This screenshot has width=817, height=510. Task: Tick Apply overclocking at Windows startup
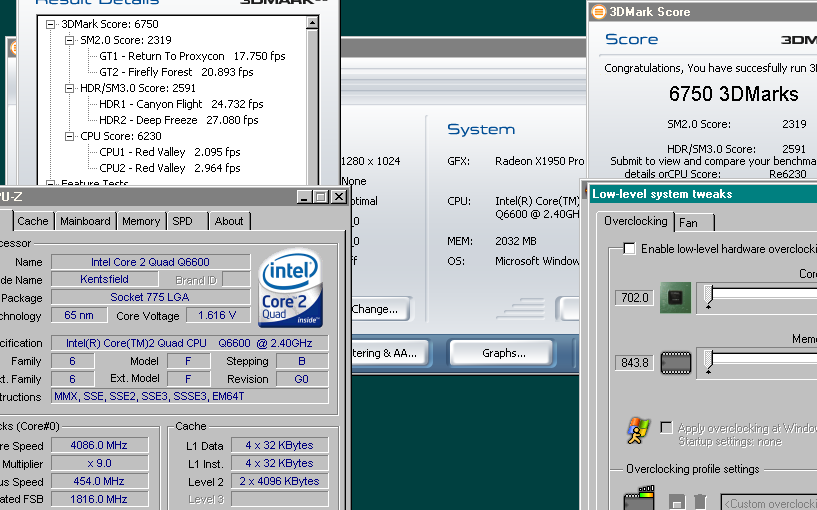coord(666,428)
